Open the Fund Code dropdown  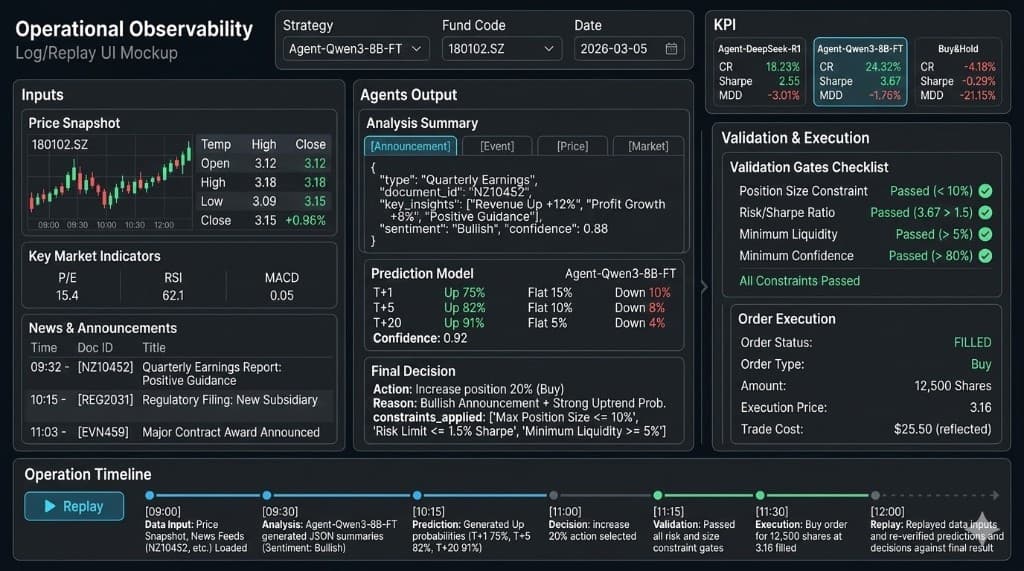[502, 48]
